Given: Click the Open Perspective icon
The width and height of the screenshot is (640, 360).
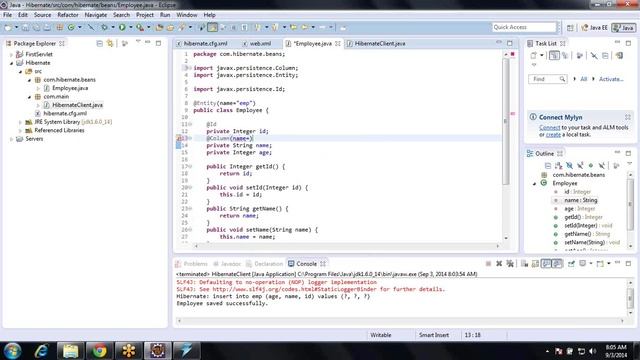Looking at the screenshot, I should click(x=570, y=28).
